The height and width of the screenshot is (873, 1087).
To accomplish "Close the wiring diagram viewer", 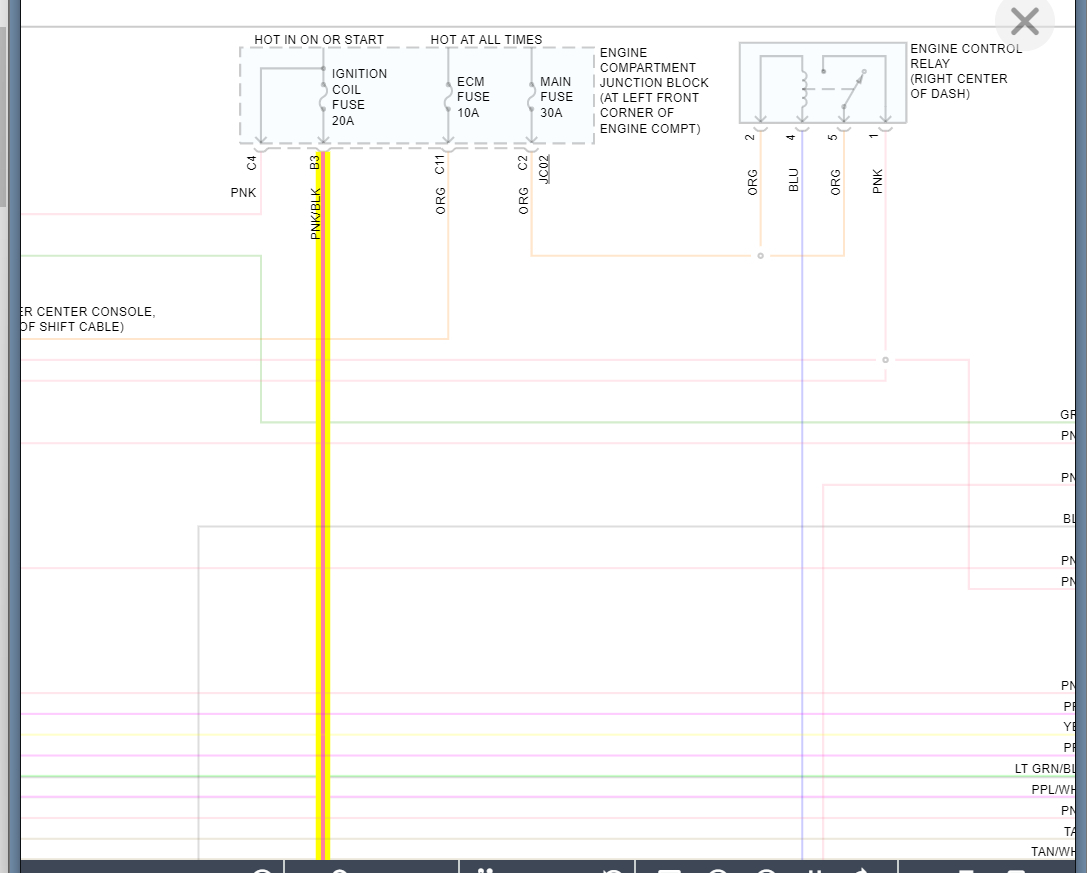I will click(1024, 21).
